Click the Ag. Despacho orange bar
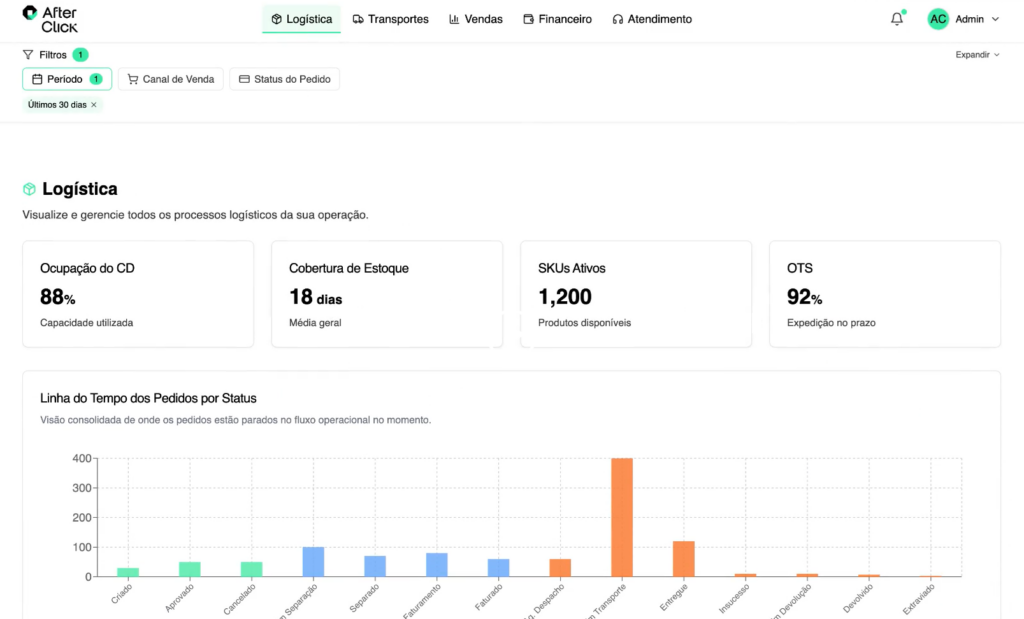 pos(560,568)
